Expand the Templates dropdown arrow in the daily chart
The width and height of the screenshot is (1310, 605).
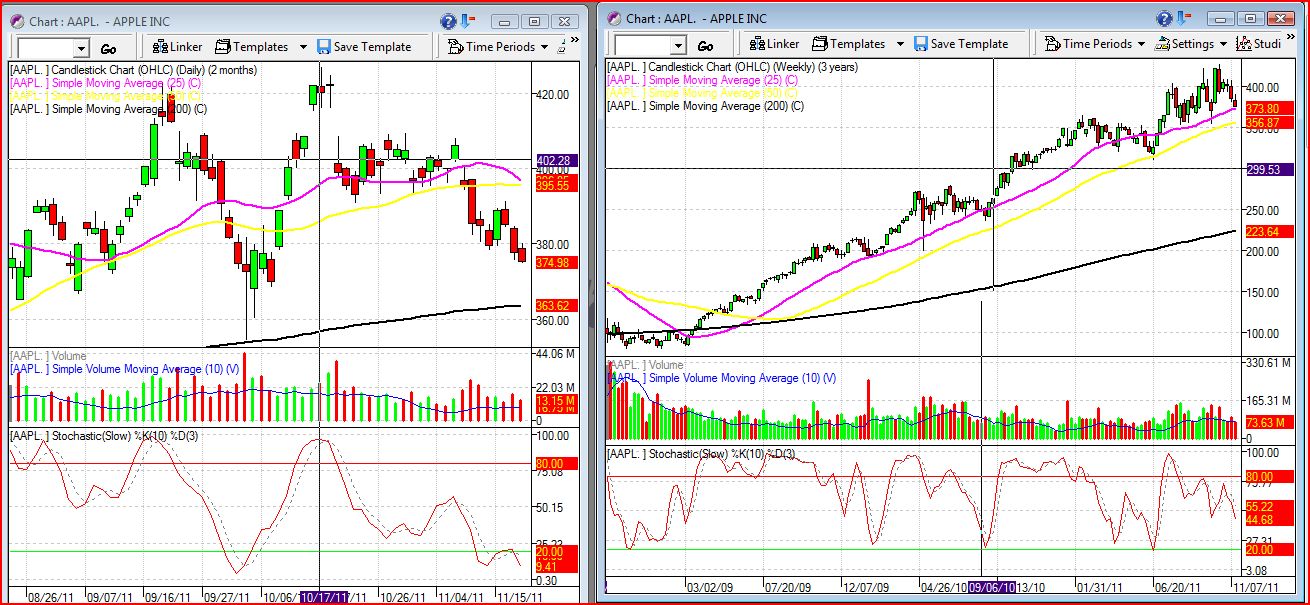point(304,47)
